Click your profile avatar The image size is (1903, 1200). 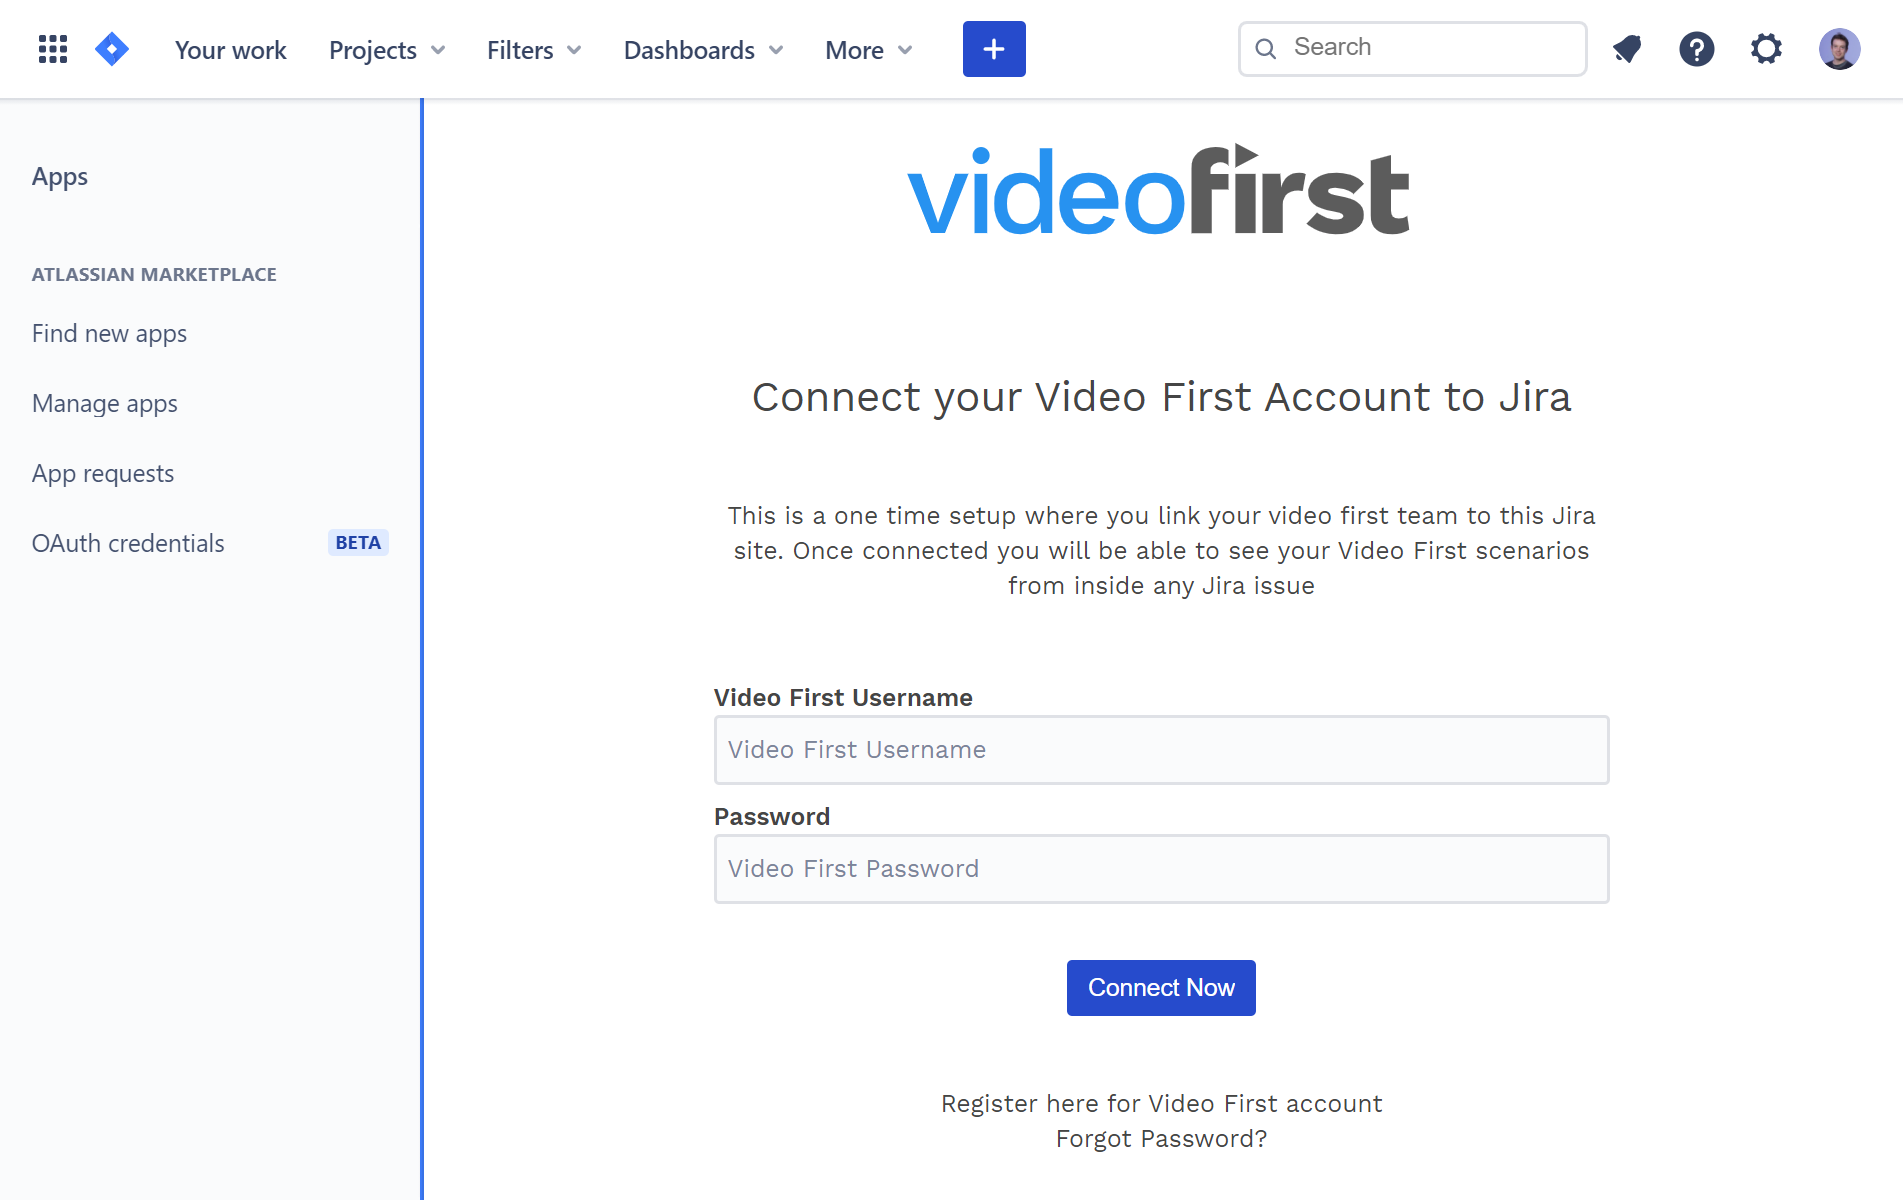tap(1840, 48)
